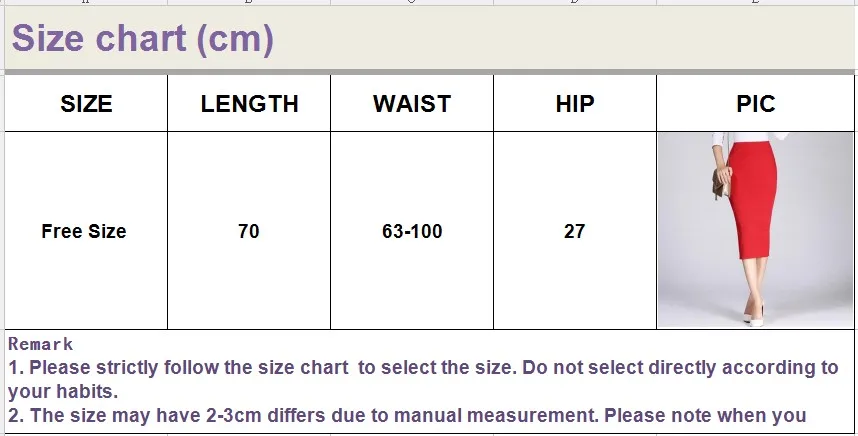The width and height of the screenshot is (858, 436).
Task: Click the 'your habits.' text line
Action: click(63, 391)
